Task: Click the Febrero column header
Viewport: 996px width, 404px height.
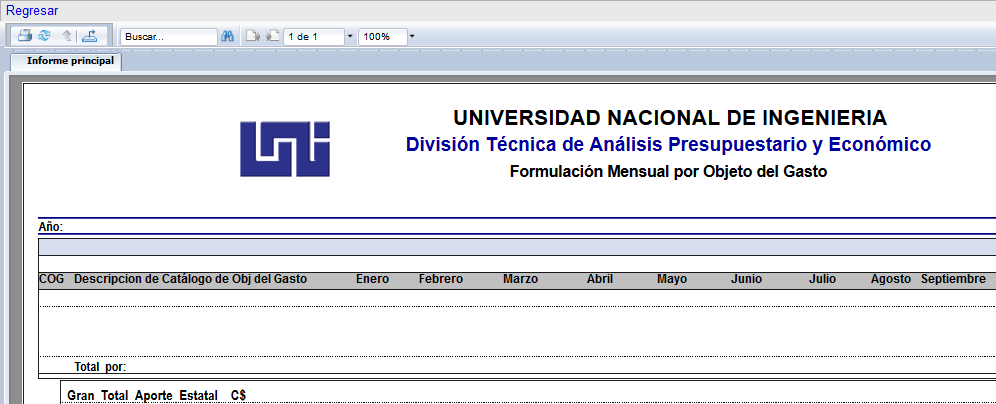Action: coord(441,279)
